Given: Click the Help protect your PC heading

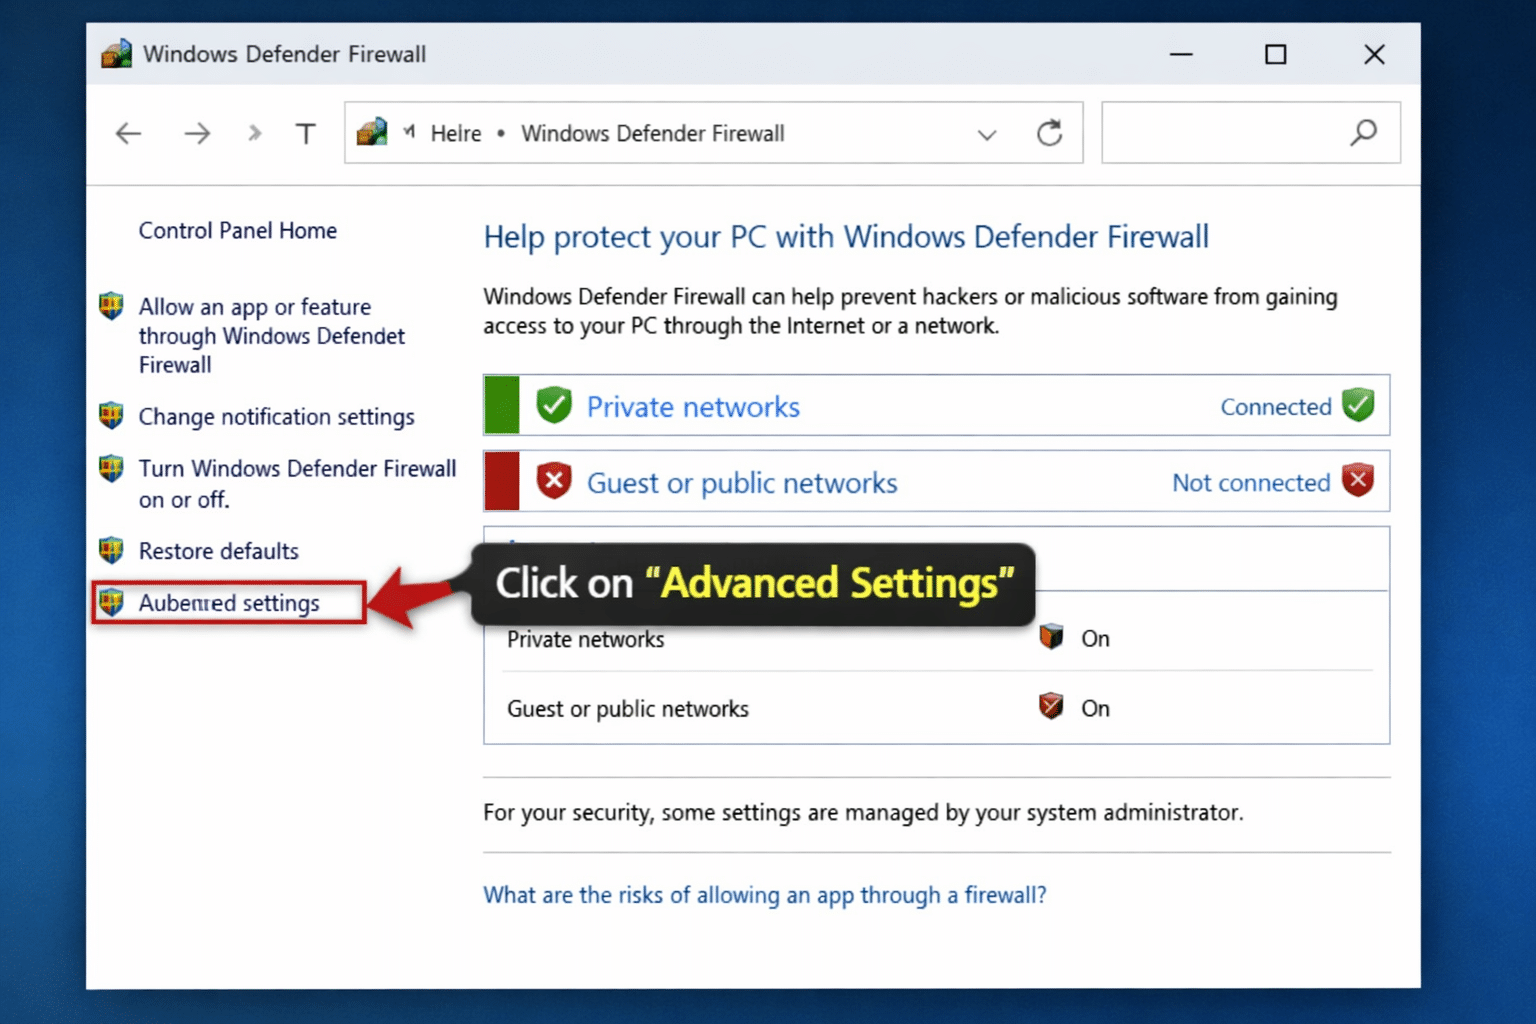Looking at the screenshot, I should 846,237.
